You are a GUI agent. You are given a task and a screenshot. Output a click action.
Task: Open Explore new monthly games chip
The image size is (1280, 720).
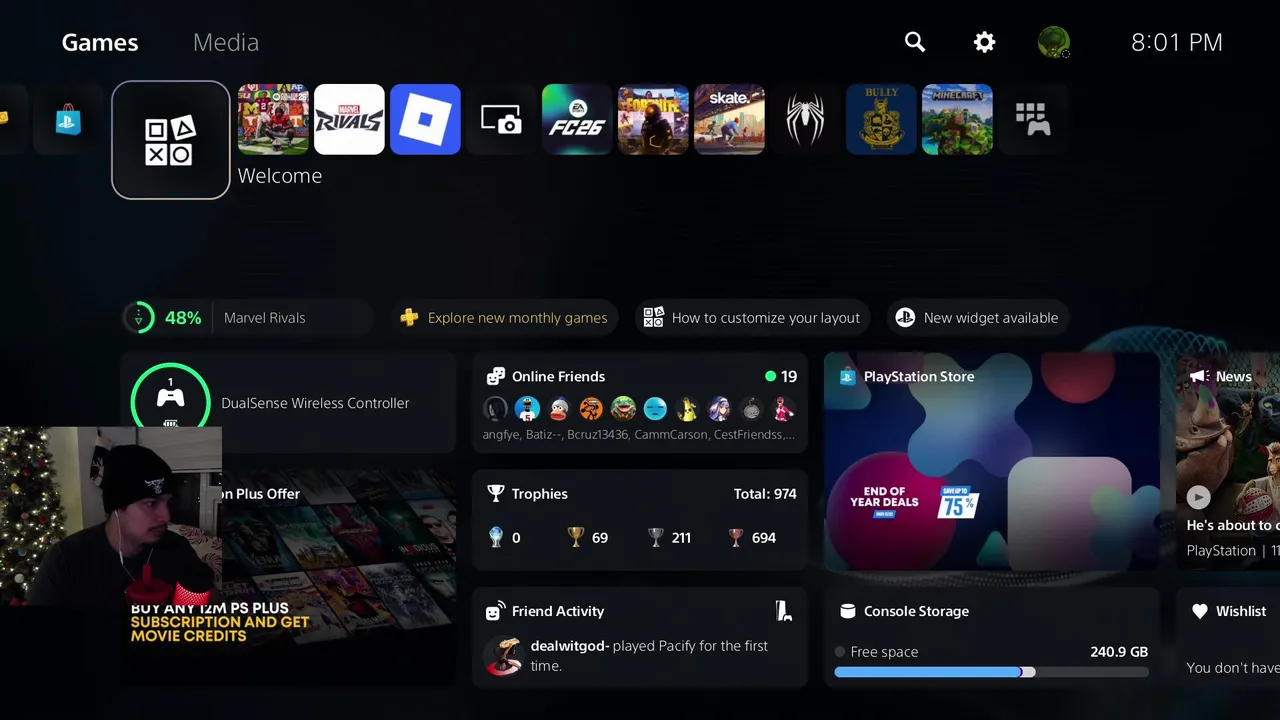506,318
